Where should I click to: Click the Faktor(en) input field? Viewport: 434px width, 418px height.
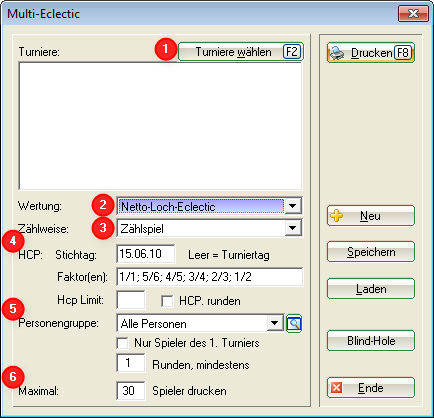(x=210, y=277)
